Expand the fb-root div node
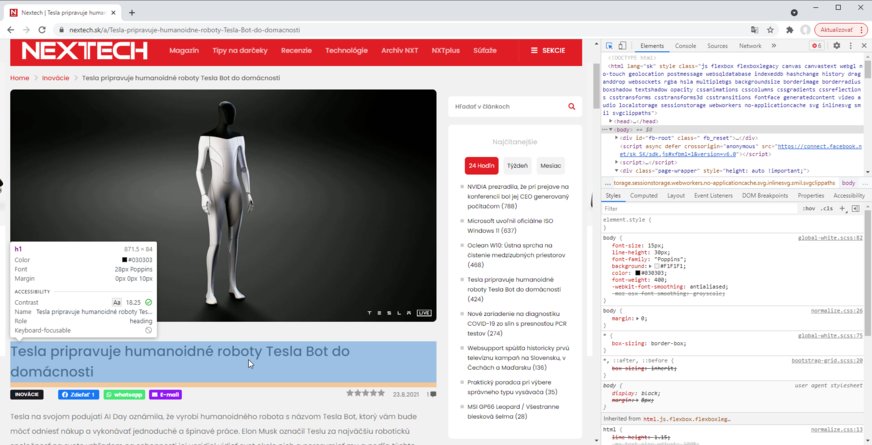This screenshot has width=872, height=445. (x=617, y=136)
